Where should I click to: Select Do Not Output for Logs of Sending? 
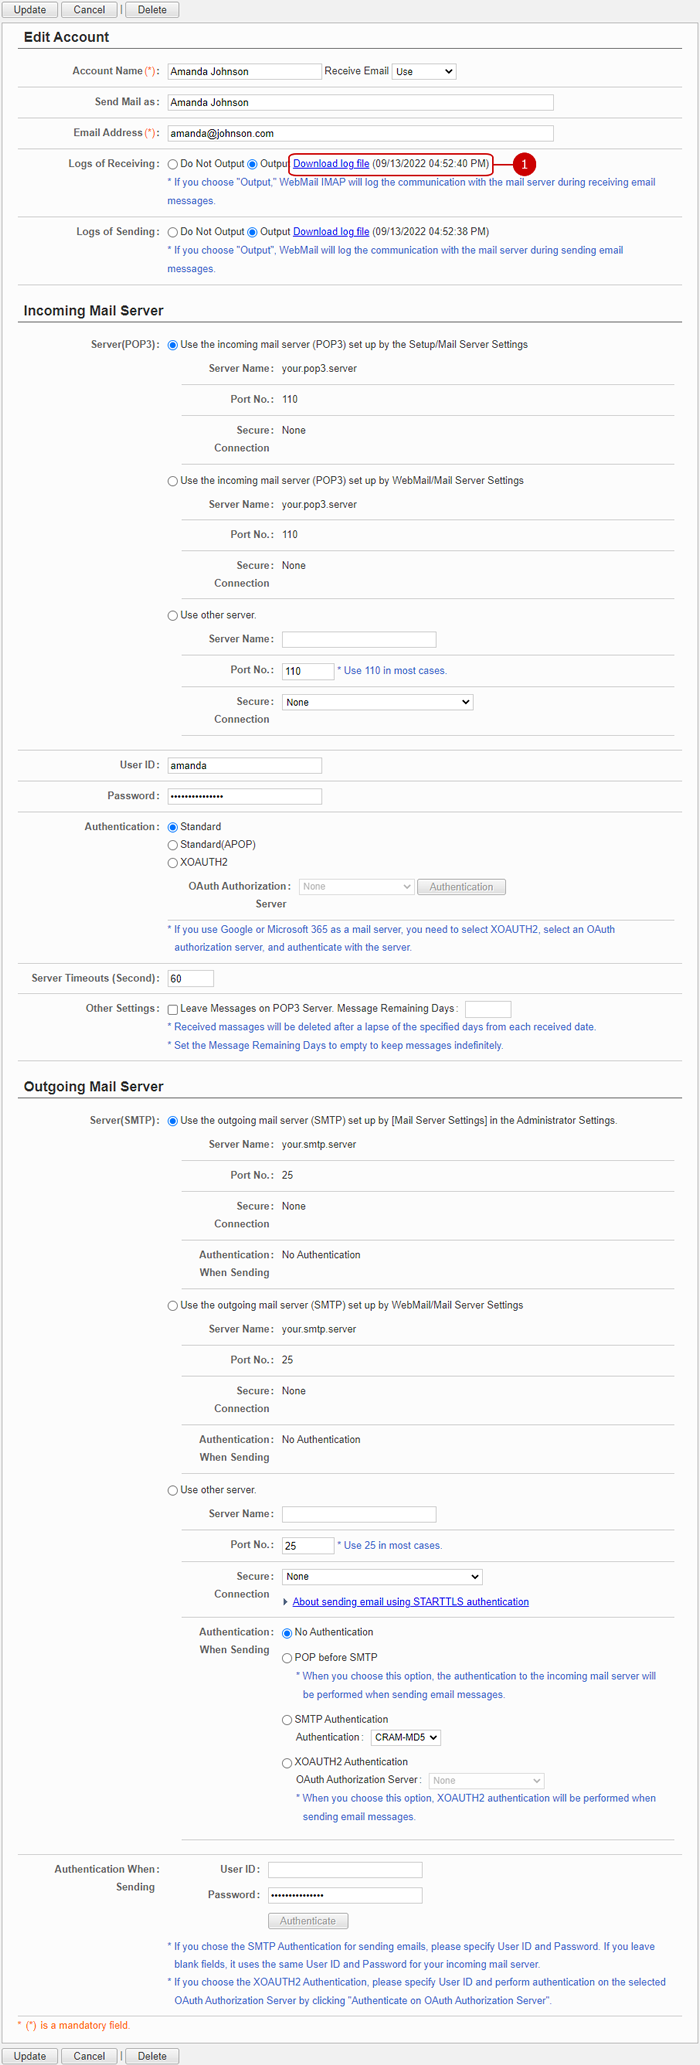(x=173, y=232)
